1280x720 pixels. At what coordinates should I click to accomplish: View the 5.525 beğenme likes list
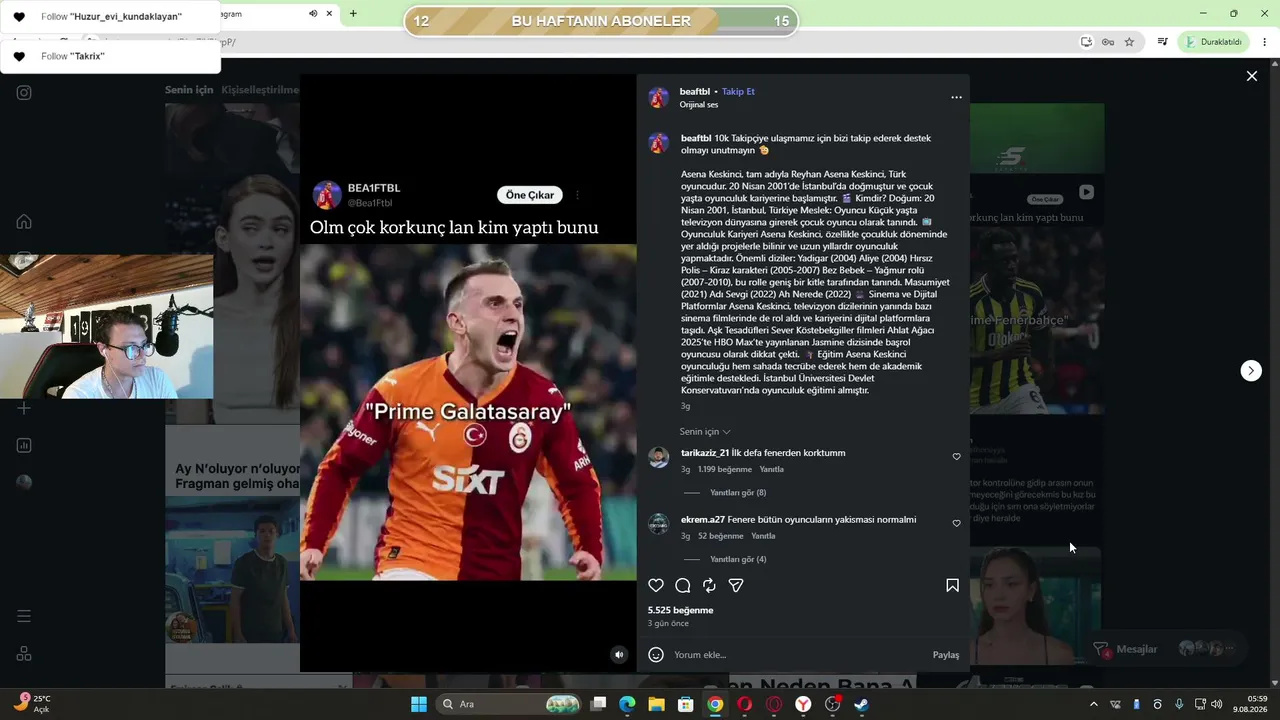(681, 611)
